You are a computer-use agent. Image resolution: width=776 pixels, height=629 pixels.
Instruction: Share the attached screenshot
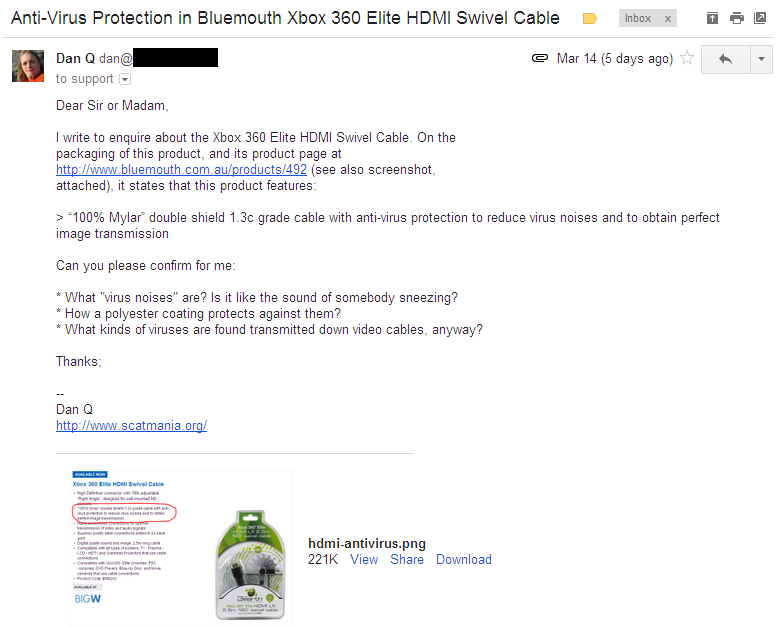pyautogui.click(x=407, y=559)
